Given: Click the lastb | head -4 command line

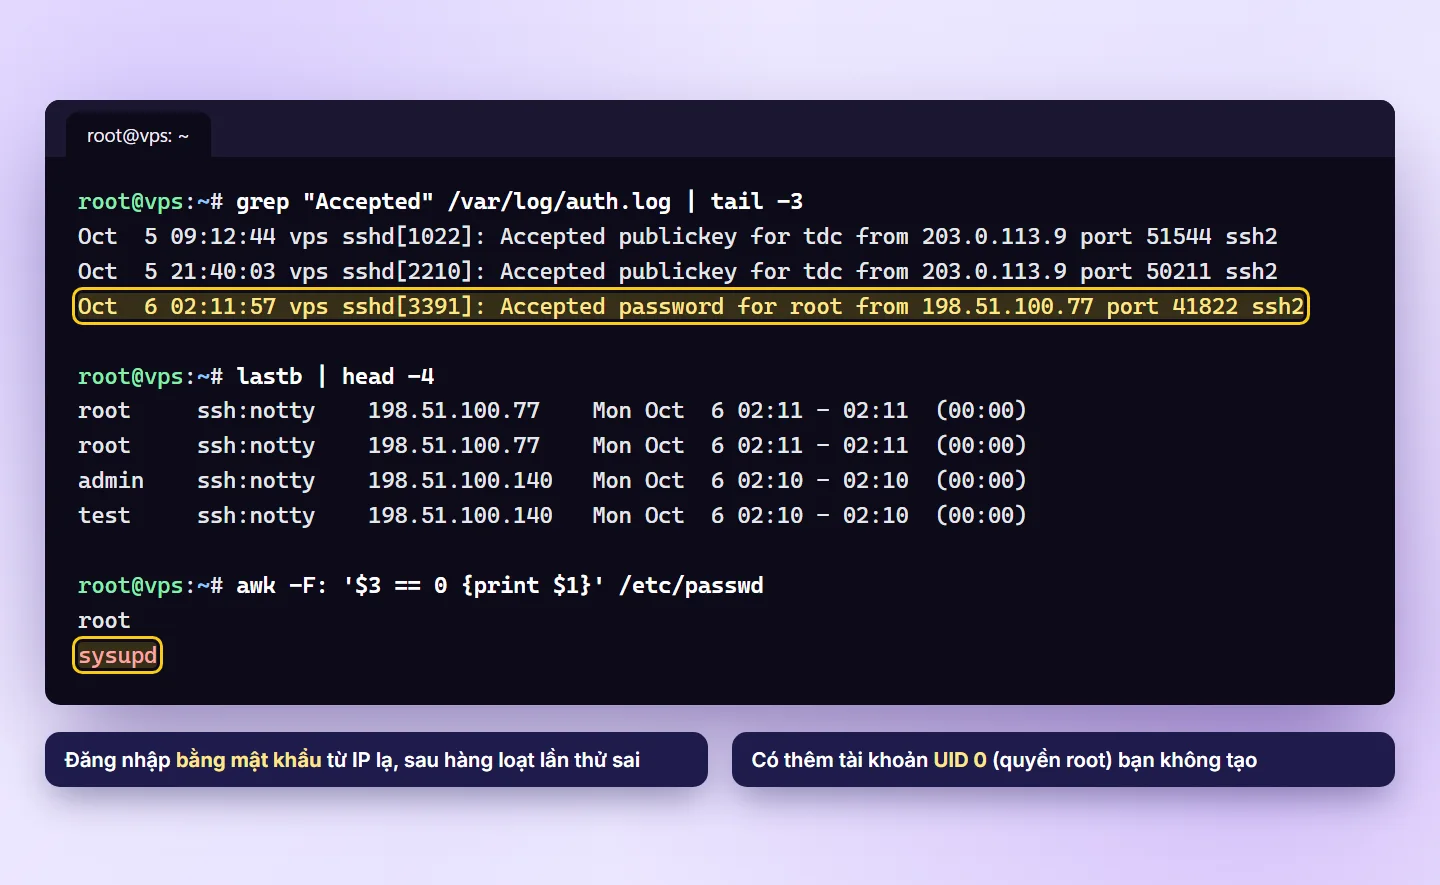Looking at the screenshot, I should click(256, 377).
